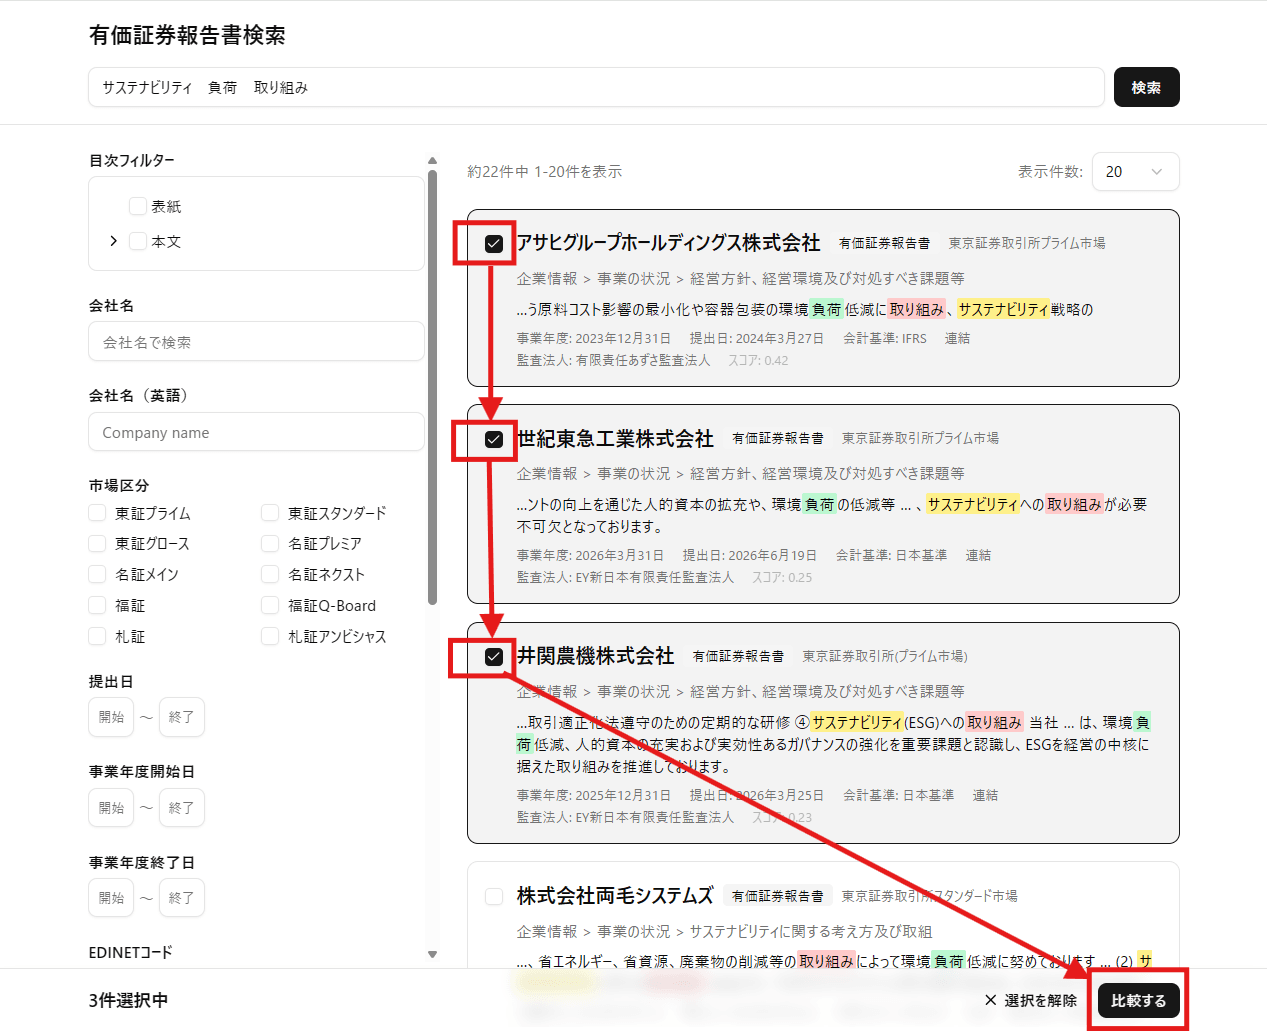The height and width of the screenshot is (1031, 1267).
Task: Uncheck 世紀東急工業株式会社 result checkbox
Action: pos(494,440)
